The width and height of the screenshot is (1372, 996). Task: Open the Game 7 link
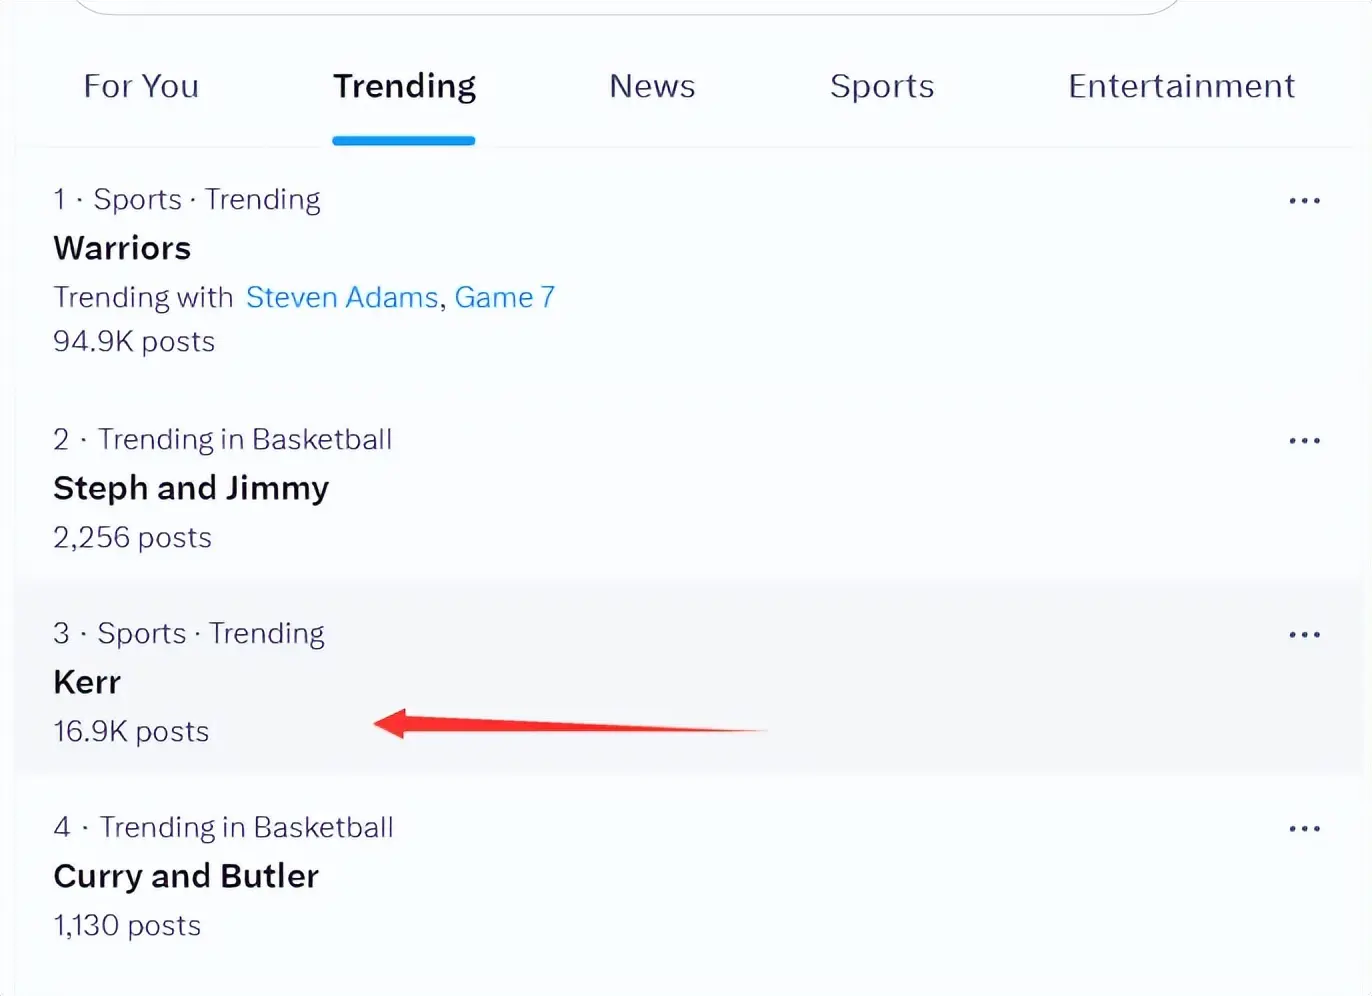[x=504, y=297]
